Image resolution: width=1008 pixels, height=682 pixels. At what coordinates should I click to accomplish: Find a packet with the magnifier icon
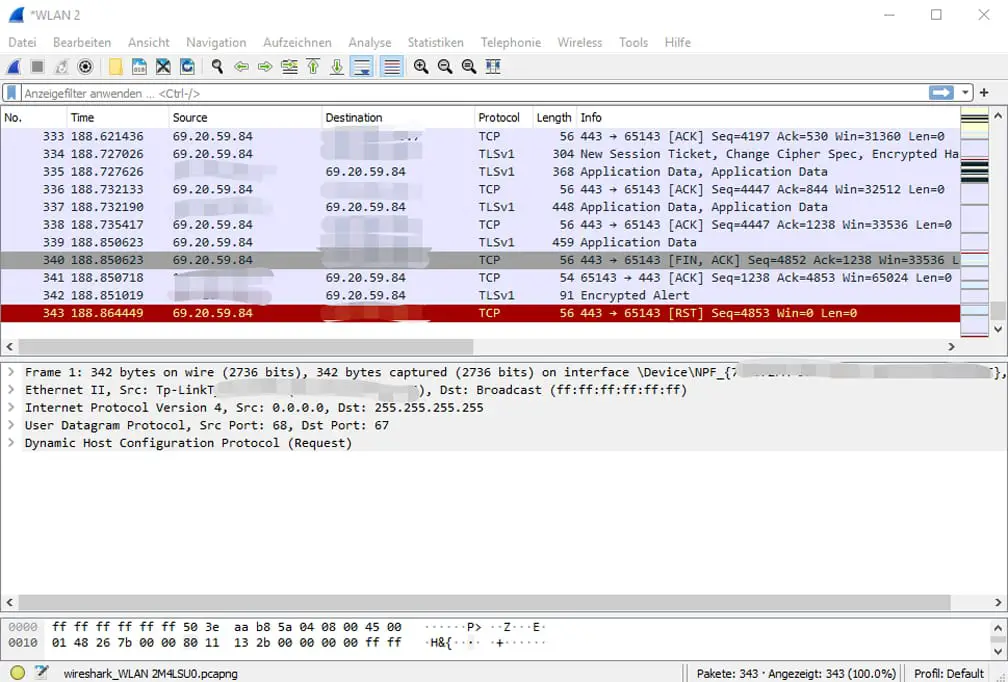coord(217,66)
